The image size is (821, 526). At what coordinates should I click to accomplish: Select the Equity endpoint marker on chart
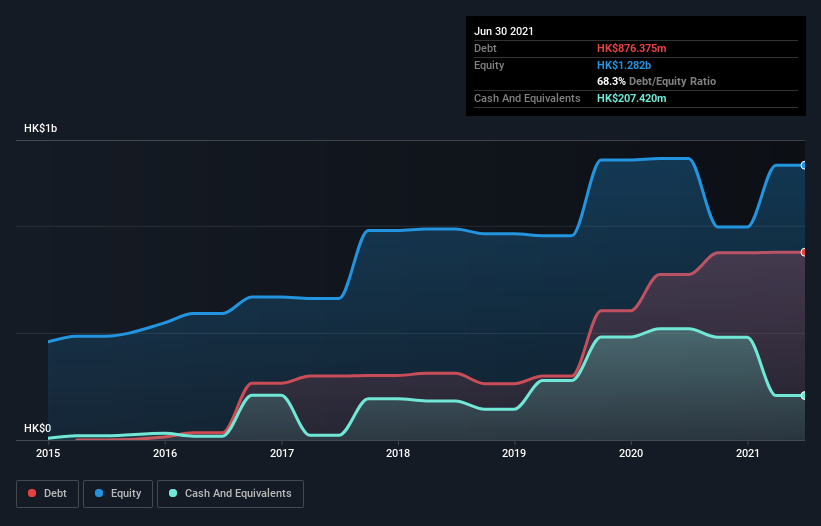[x=804, y=165]
